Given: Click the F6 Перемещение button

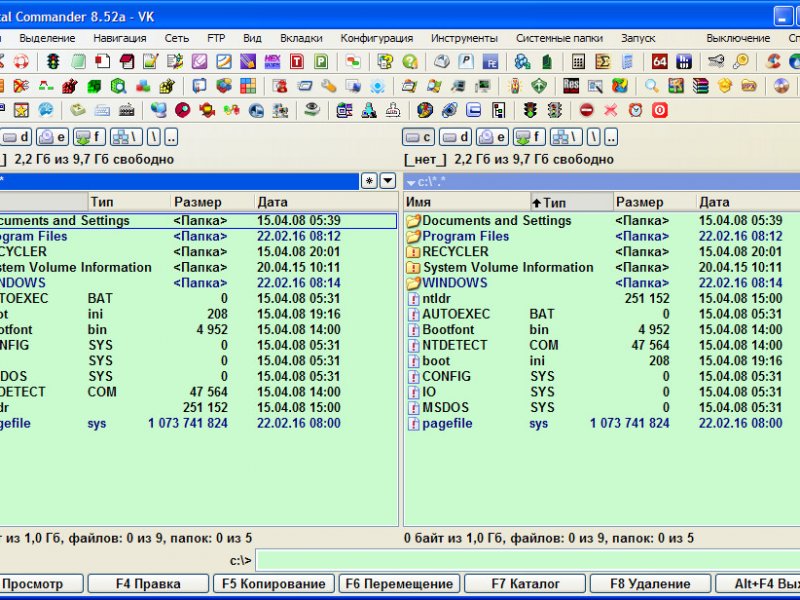Looking at the screenshot, I should point(399,584).
